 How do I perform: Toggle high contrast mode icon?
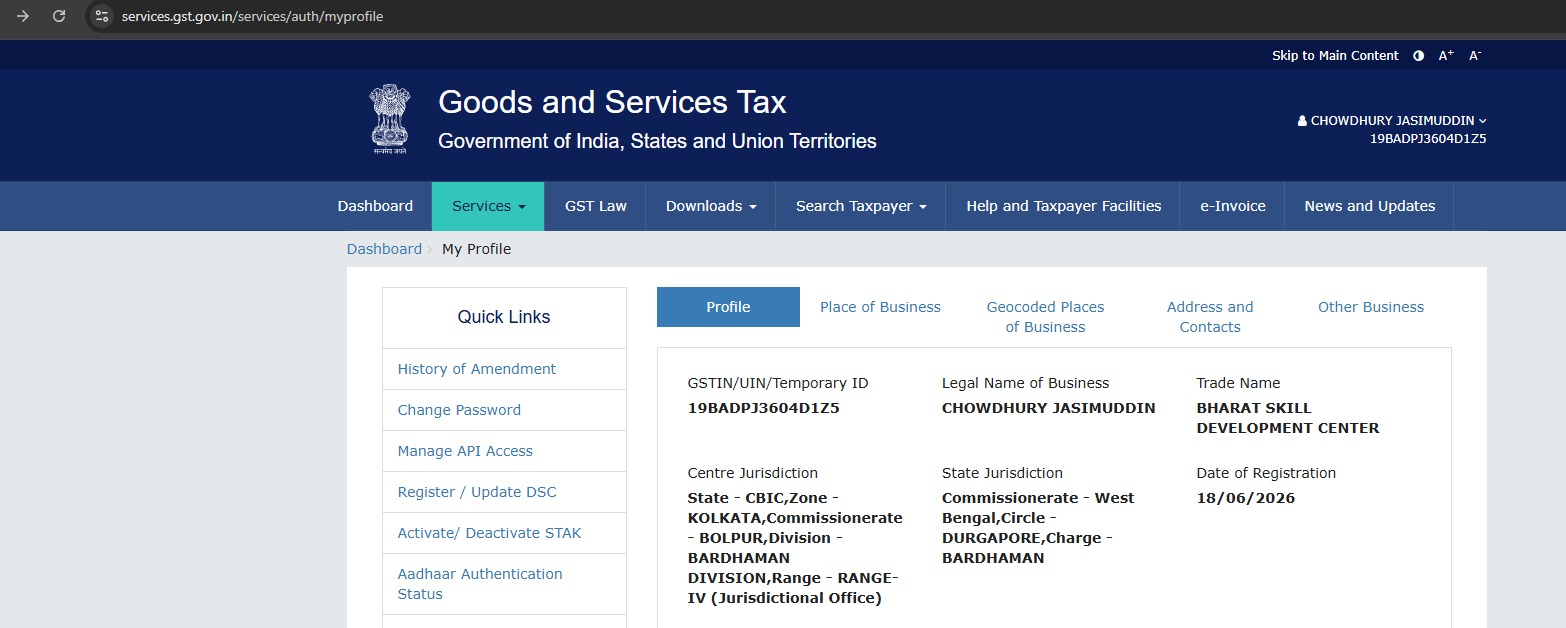1418,56
